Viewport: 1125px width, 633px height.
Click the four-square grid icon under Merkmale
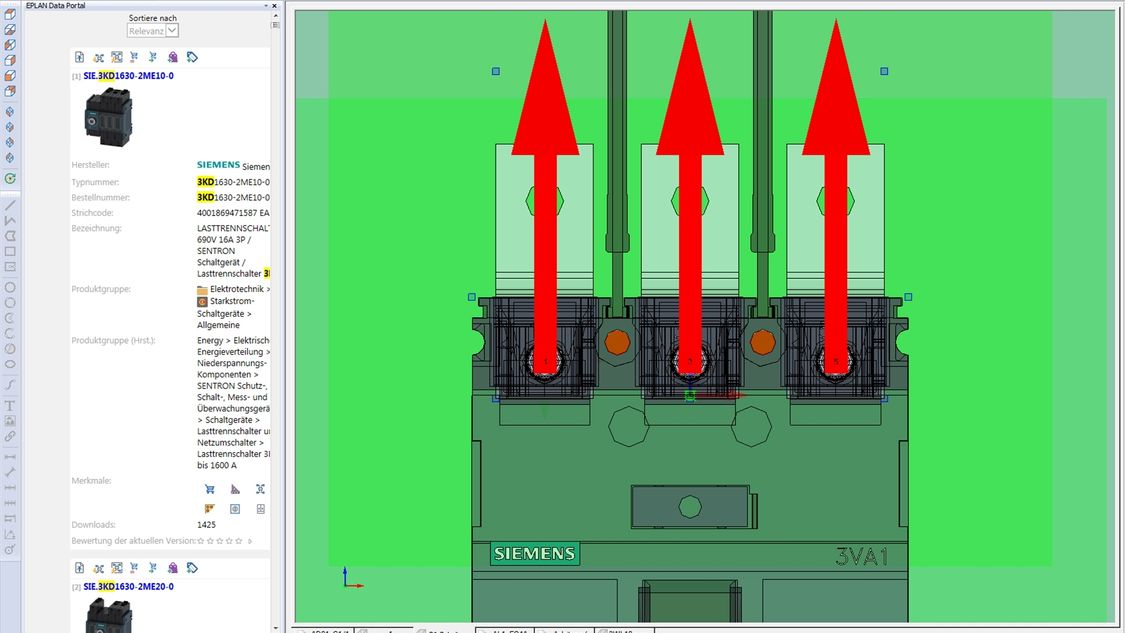pyautogui.click(x=260, y=509)
